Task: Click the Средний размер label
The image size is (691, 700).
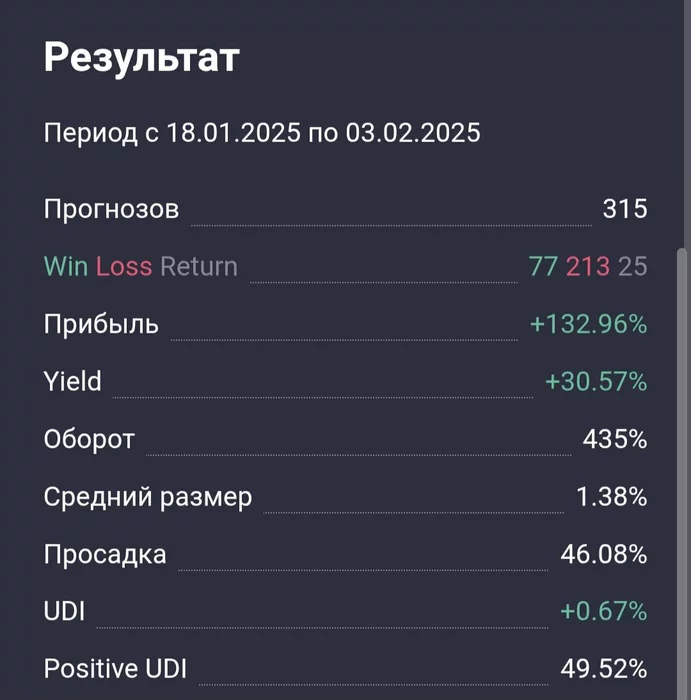Action: point(148,497)
